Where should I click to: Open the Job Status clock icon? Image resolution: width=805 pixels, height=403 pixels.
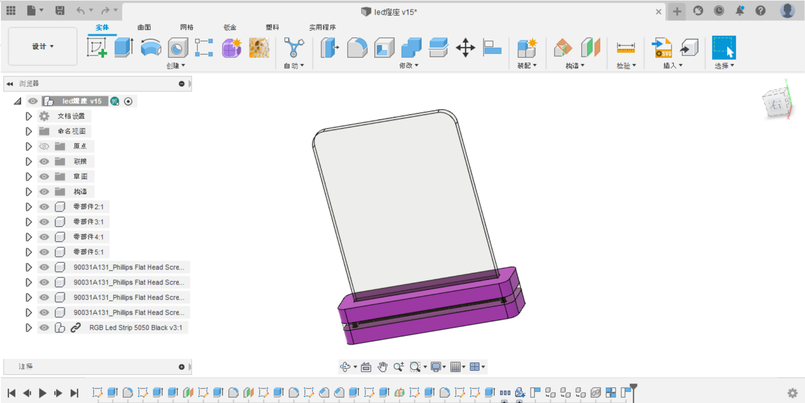coord(719,10)
